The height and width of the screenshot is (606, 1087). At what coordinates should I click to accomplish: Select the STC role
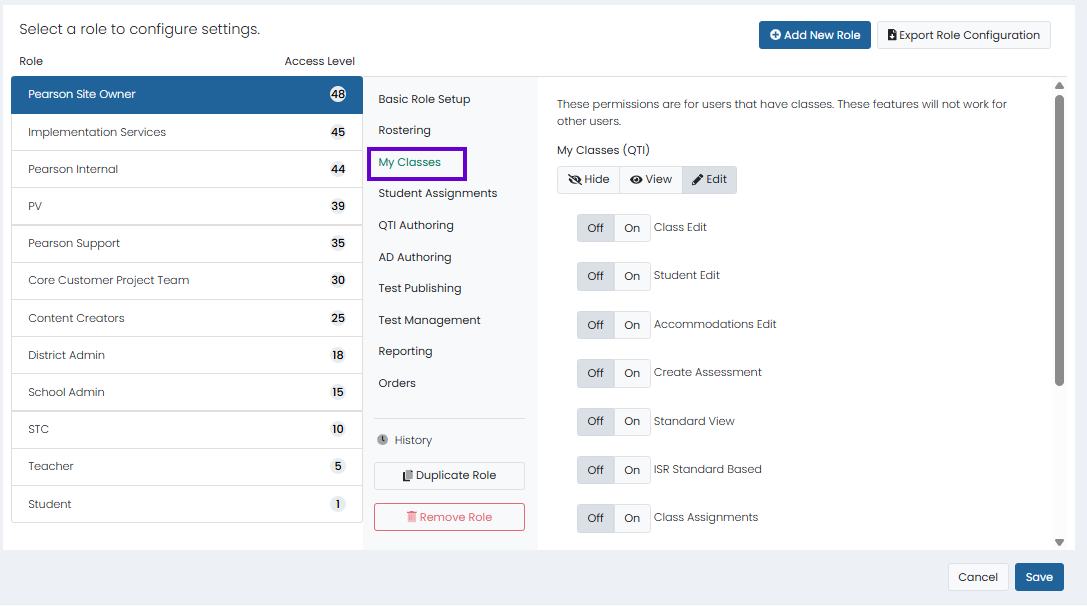pyautogui.click(x=187, y=430)
